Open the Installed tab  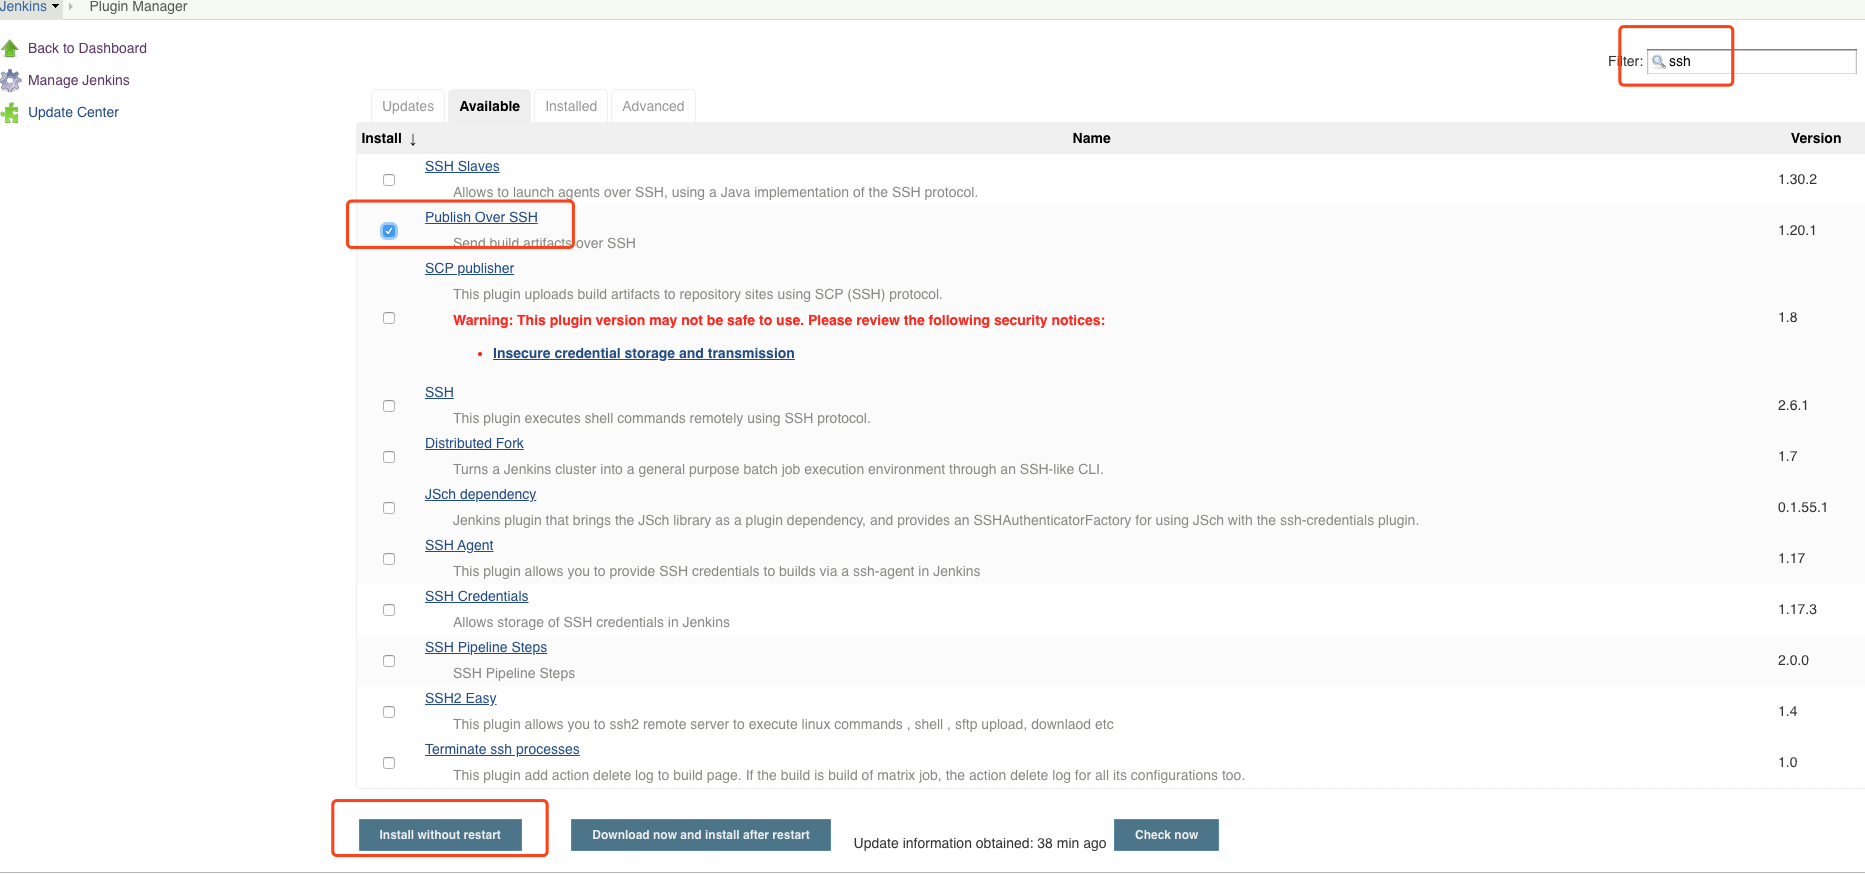[571, 106]
